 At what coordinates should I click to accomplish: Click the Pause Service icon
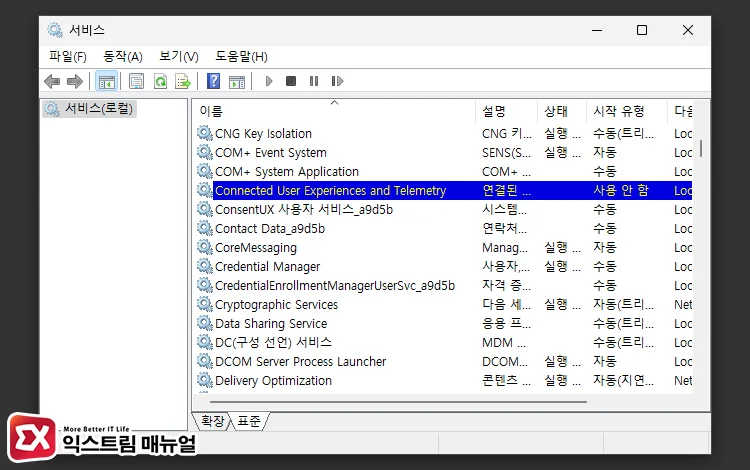click(x=314, y=81)
